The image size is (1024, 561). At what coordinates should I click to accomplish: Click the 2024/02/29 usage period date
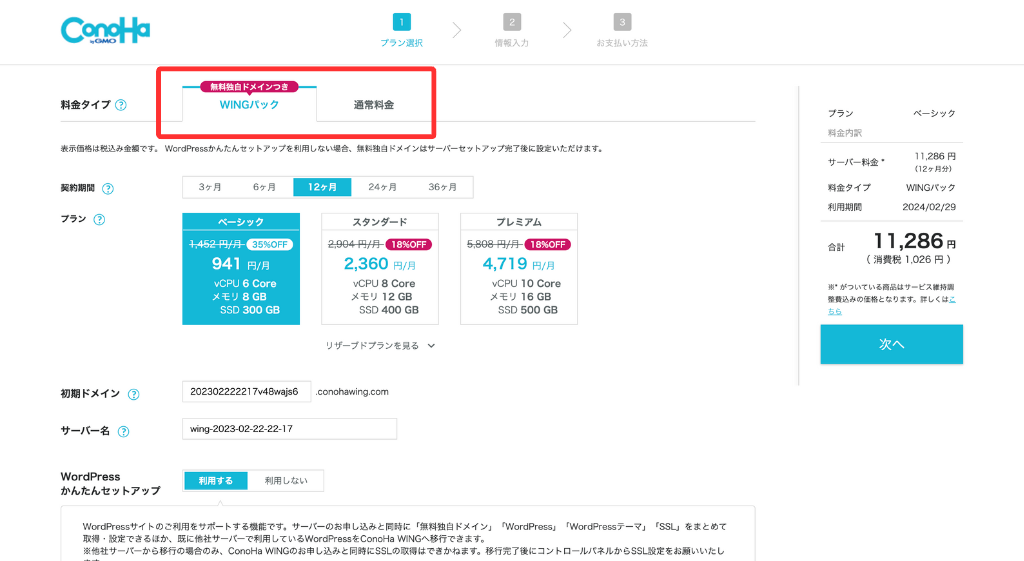929,207
